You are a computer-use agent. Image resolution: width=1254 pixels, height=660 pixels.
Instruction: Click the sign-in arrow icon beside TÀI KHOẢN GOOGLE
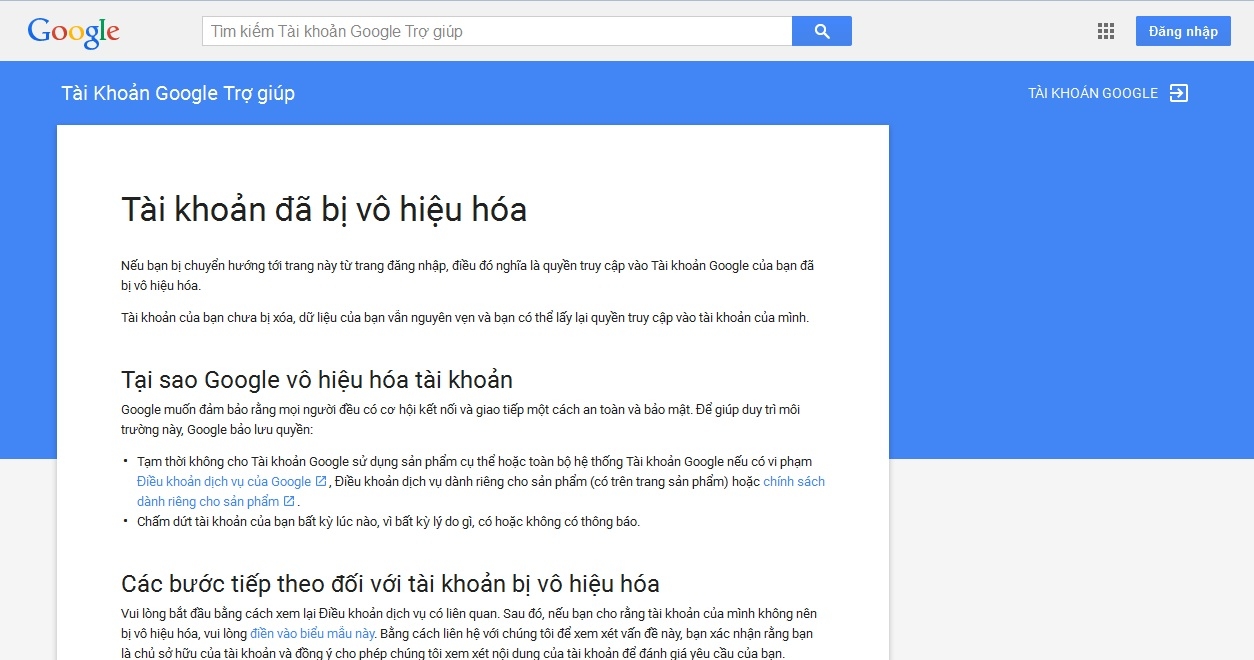pyautogui.click(x=1179, y=92)
